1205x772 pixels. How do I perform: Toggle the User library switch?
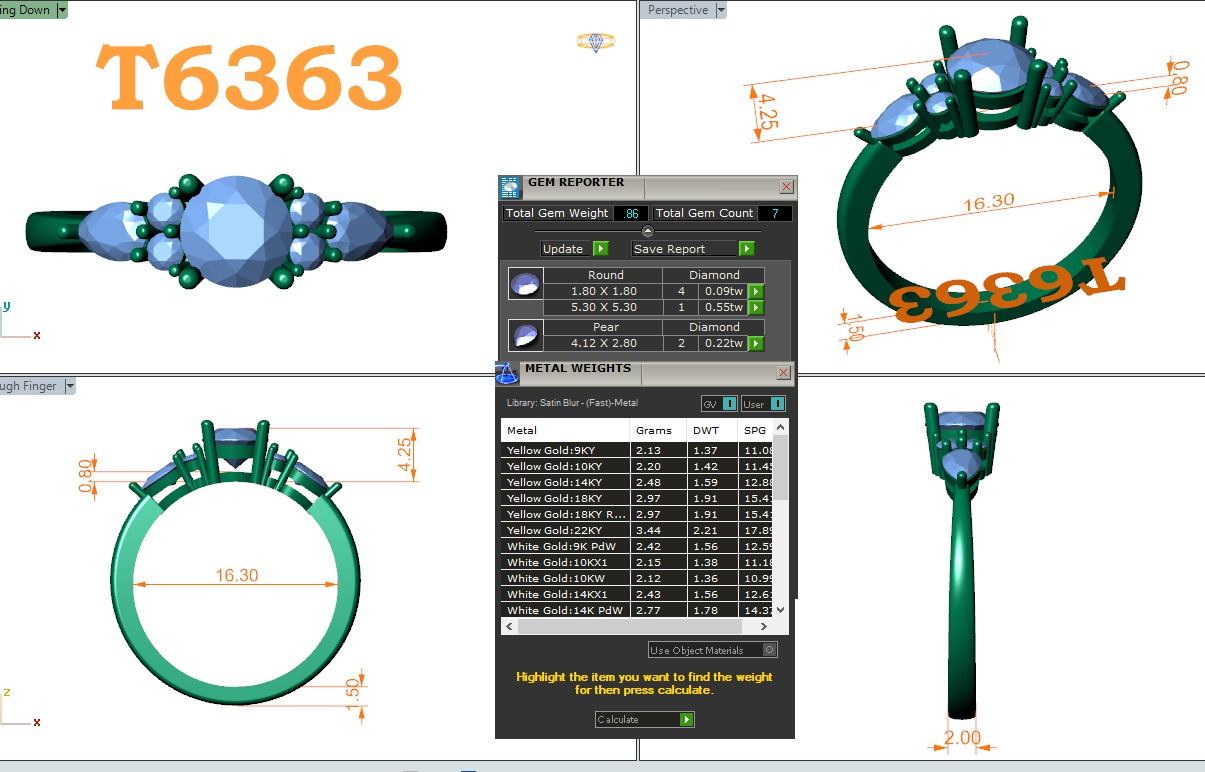[763, 404]
